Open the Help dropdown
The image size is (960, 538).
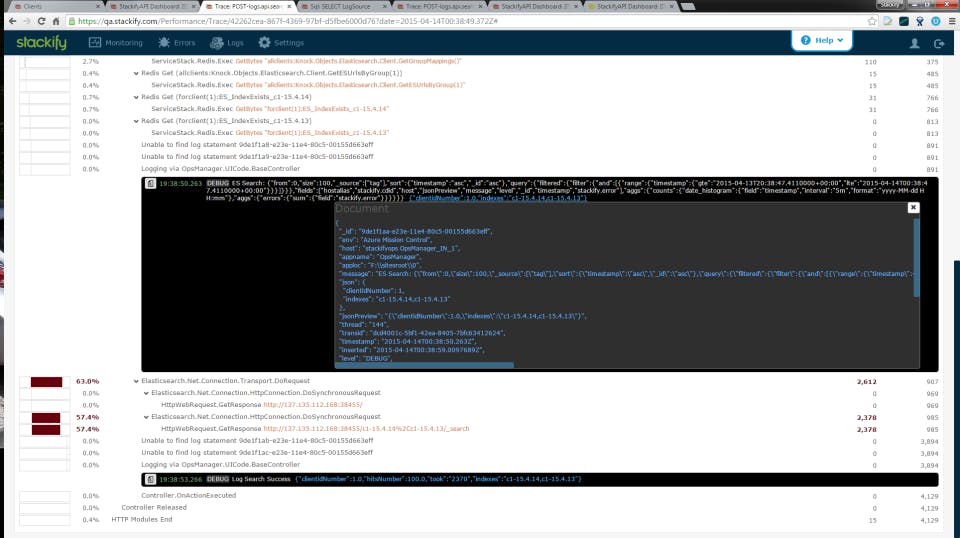pyautogui.click(x=822, y=40)
